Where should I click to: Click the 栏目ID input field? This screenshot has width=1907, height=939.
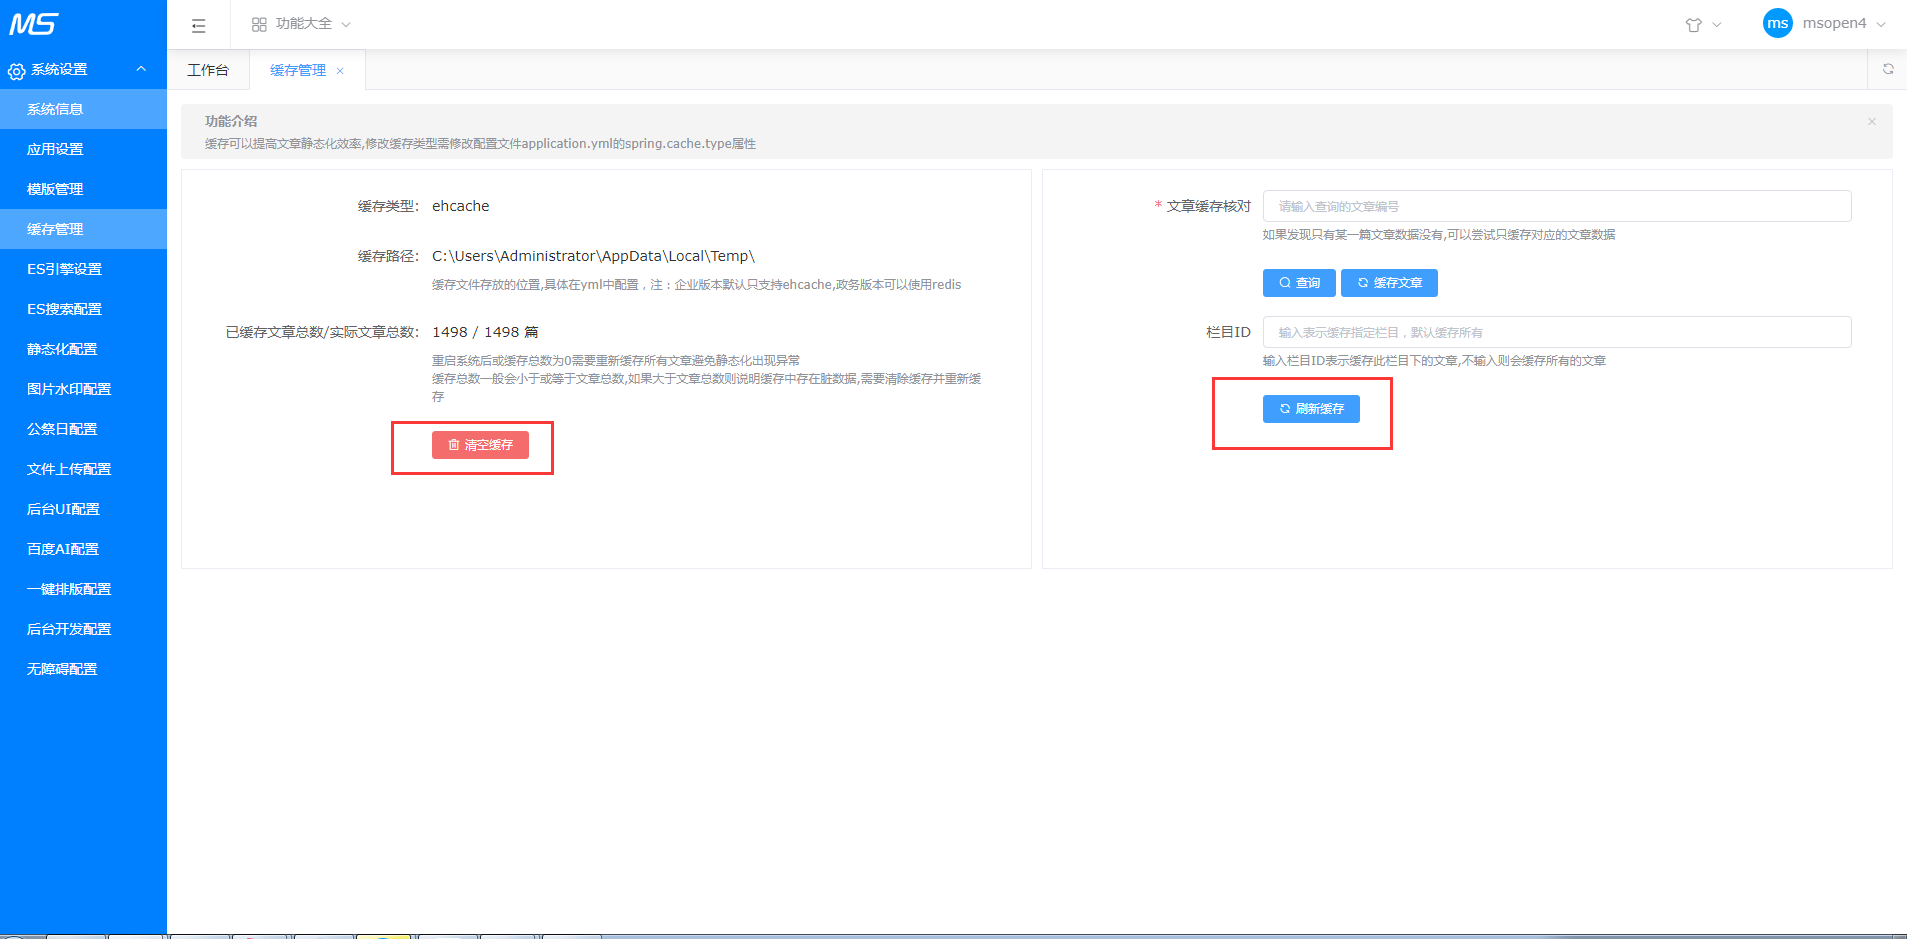tap(1556, 331)
